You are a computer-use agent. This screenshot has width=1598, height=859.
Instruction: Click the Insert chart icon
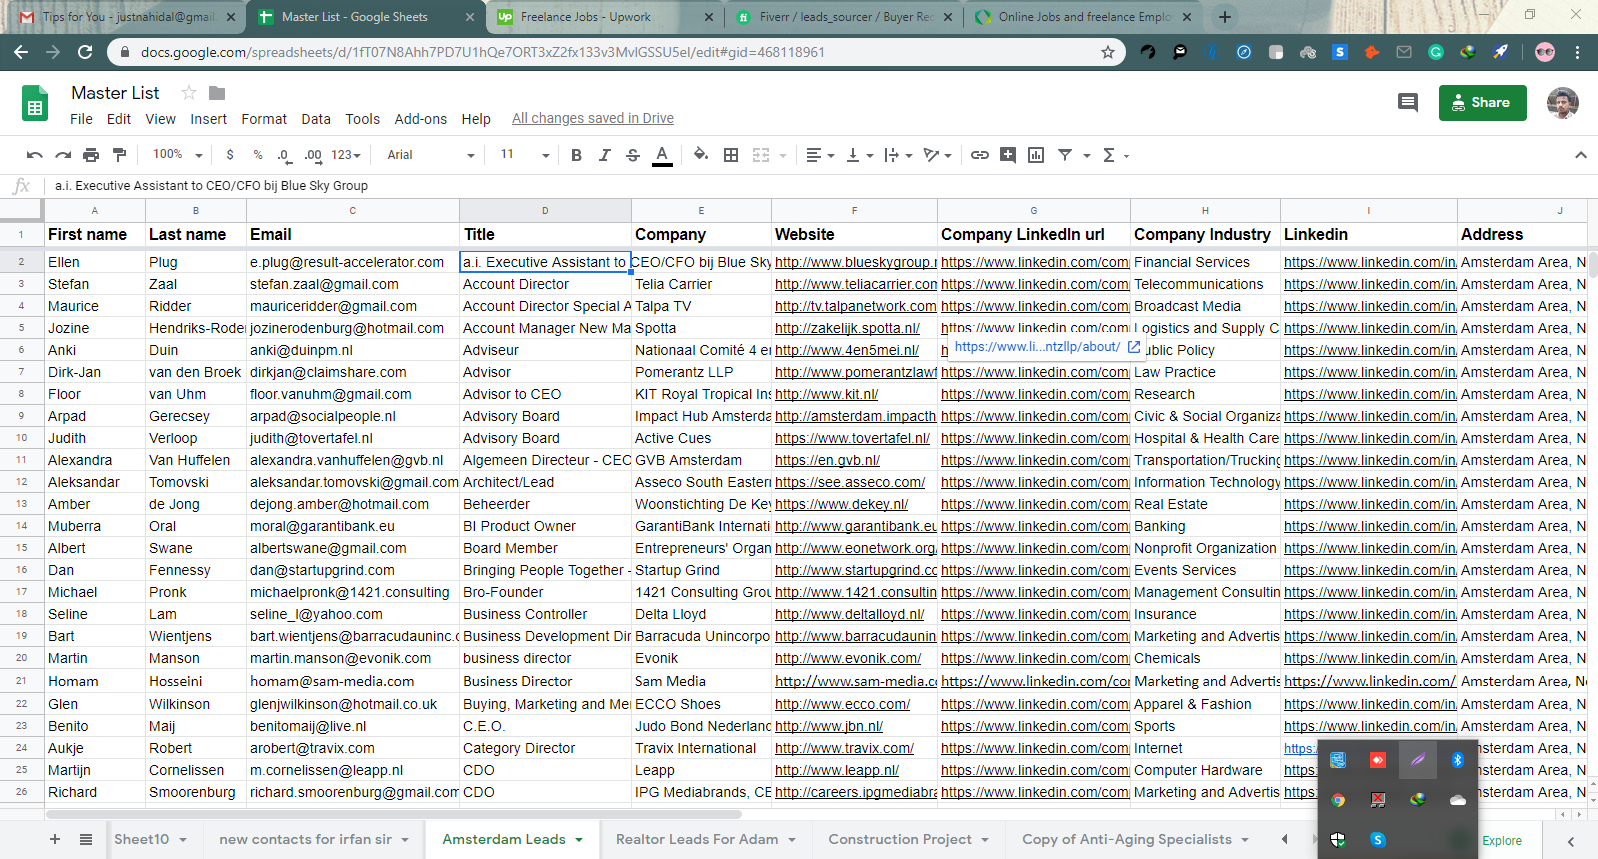click(x=1036, y=155)
